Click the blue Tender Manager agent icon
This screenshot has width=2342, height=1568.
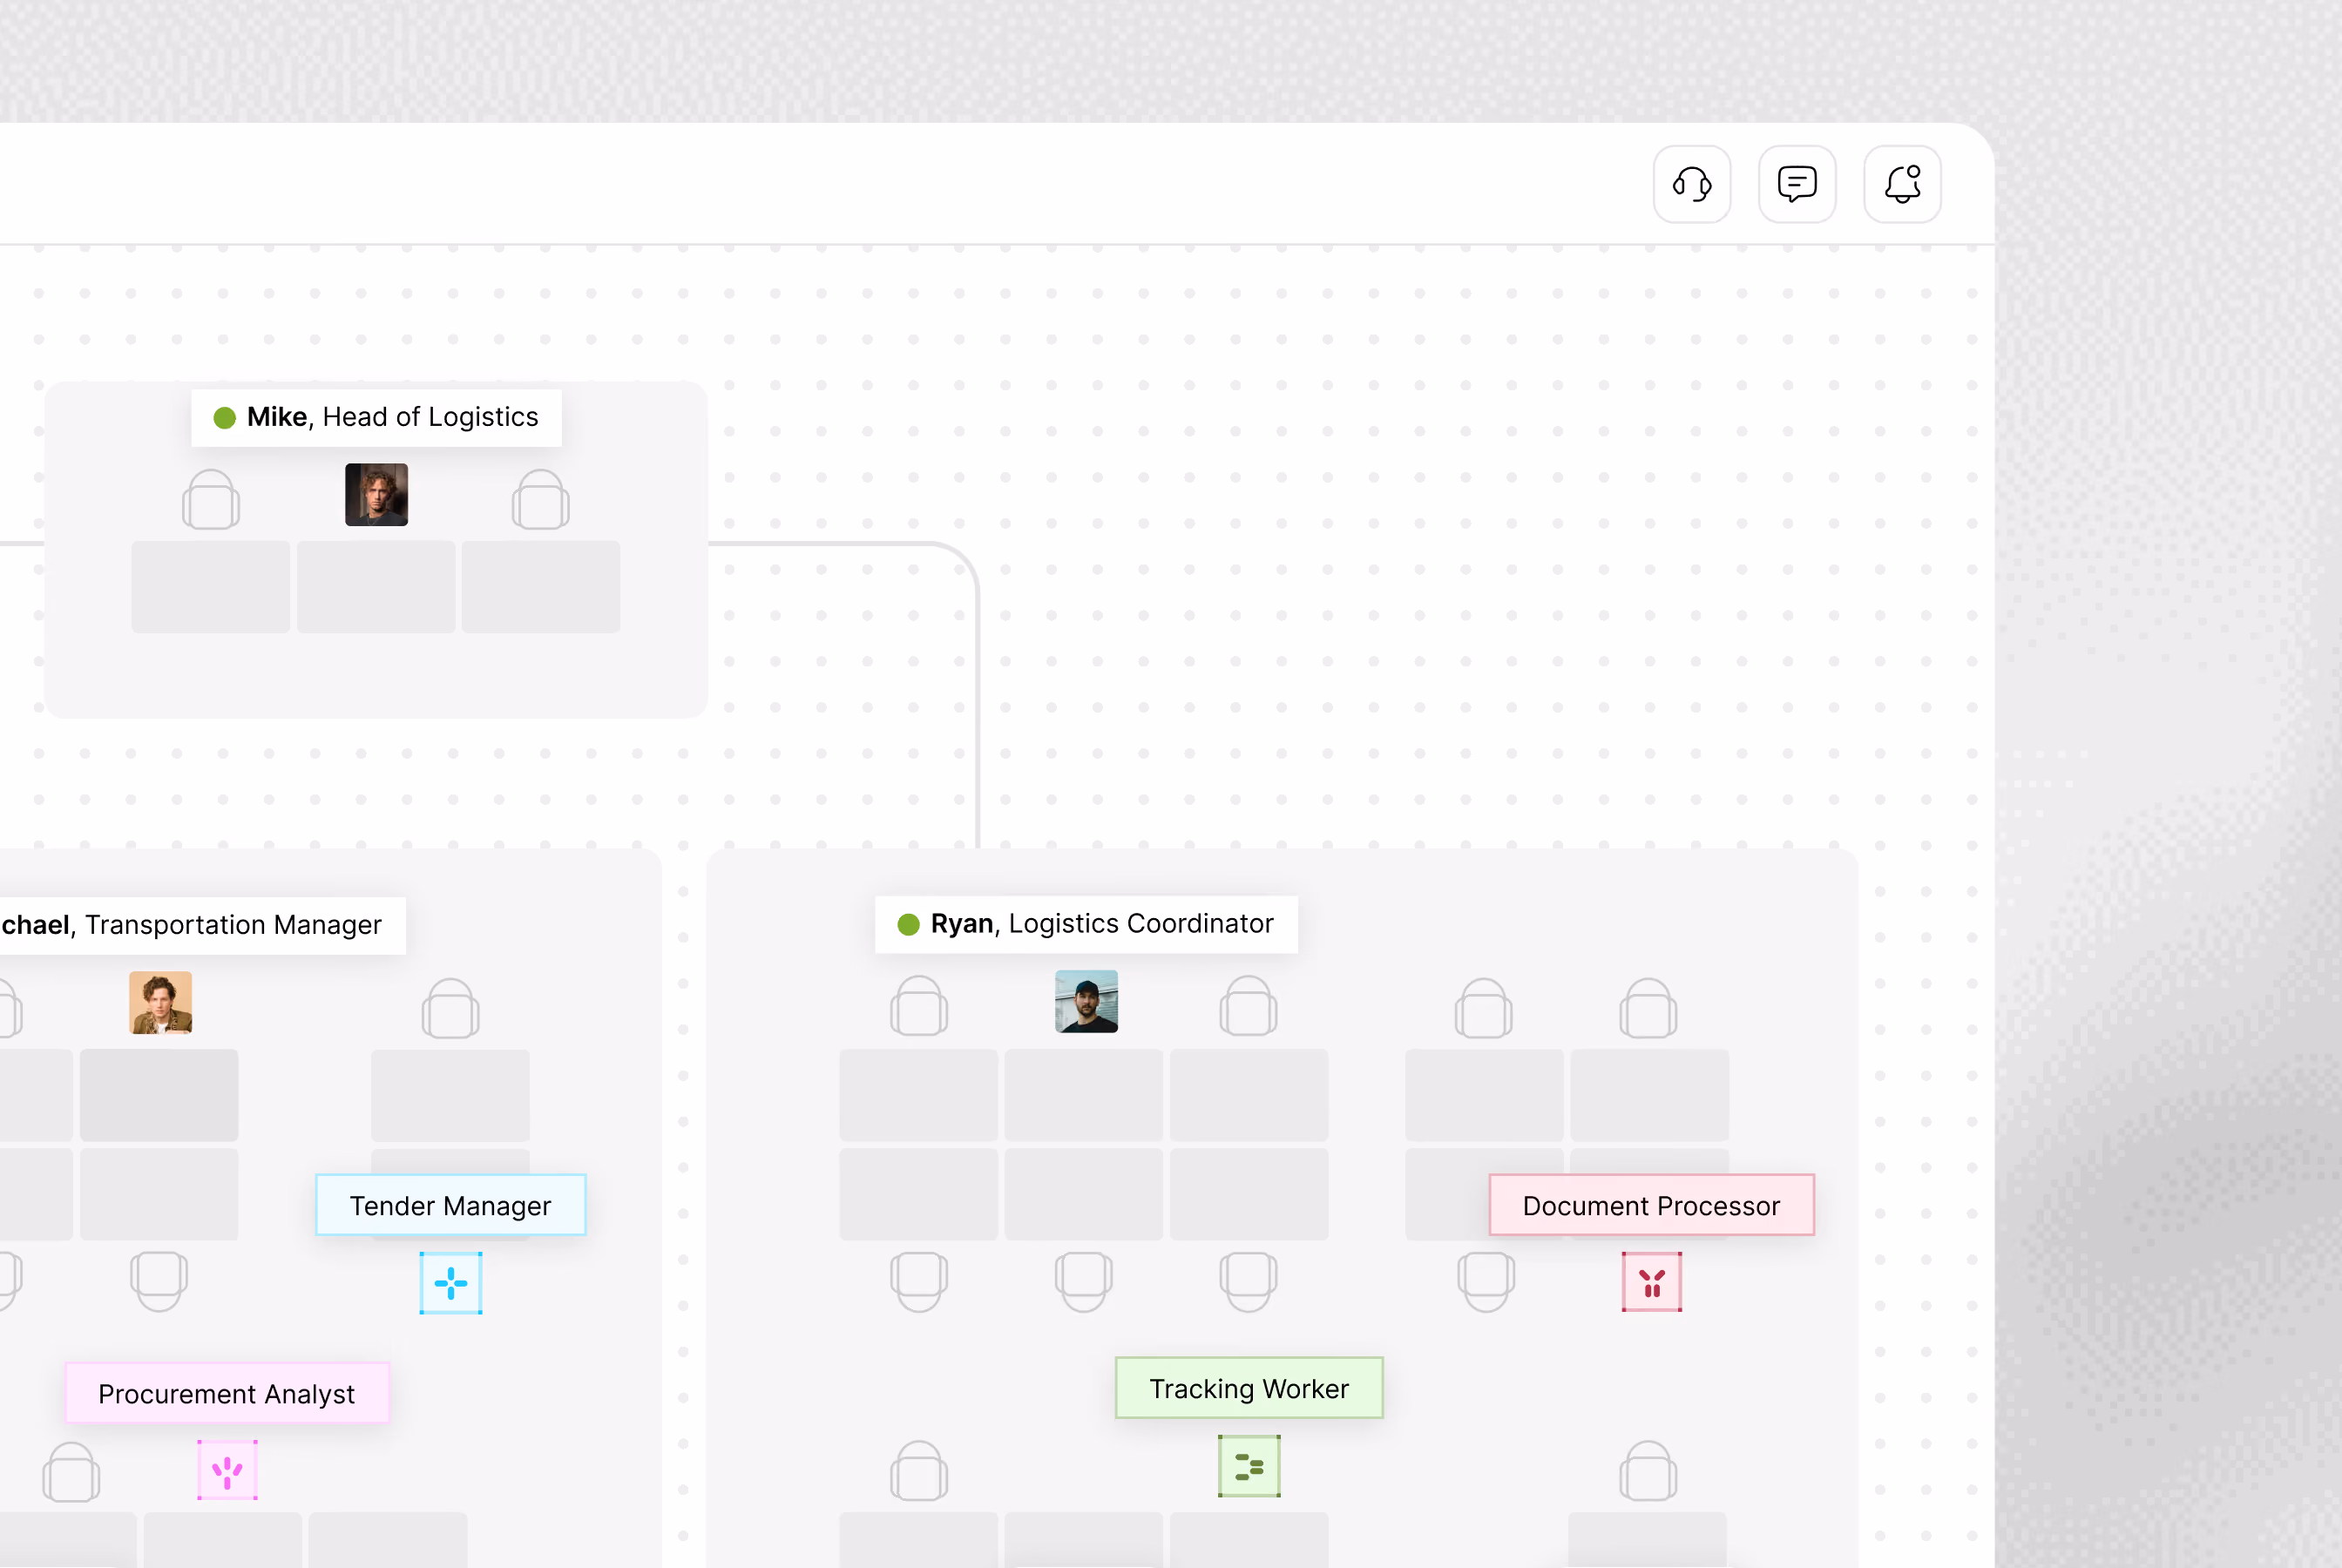point(451,1283)
